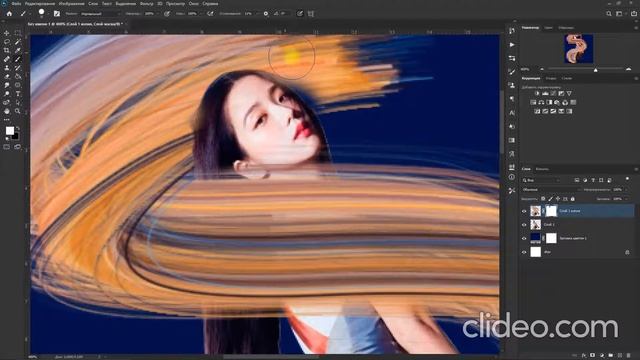Screen dimensions: 640x360
Task: Open the layer filter kind dropdown
Action: pyautogui.click(x=541, y=180)
